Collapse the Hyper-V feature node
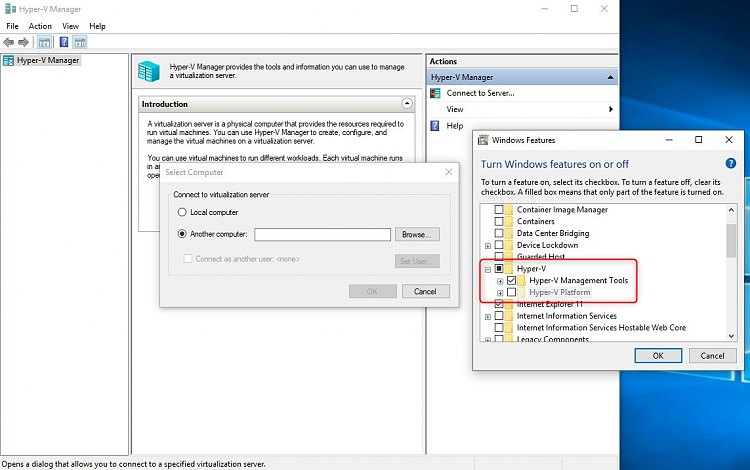The height and width of the screenshot is (470, 750). pyautogui.click(x=487, y=269)
